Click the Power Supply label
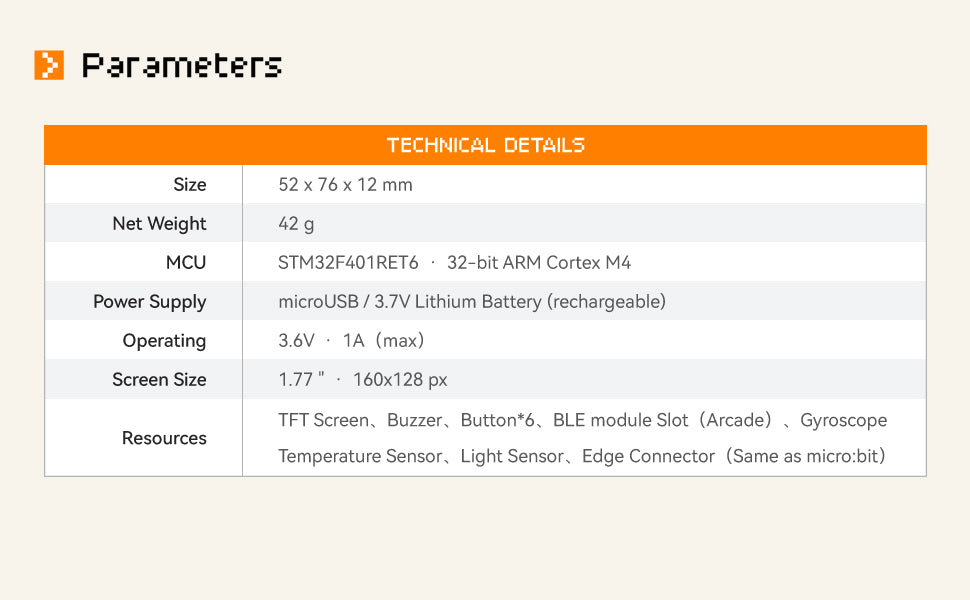Viewport: 970px width, 600px height. 149,302
